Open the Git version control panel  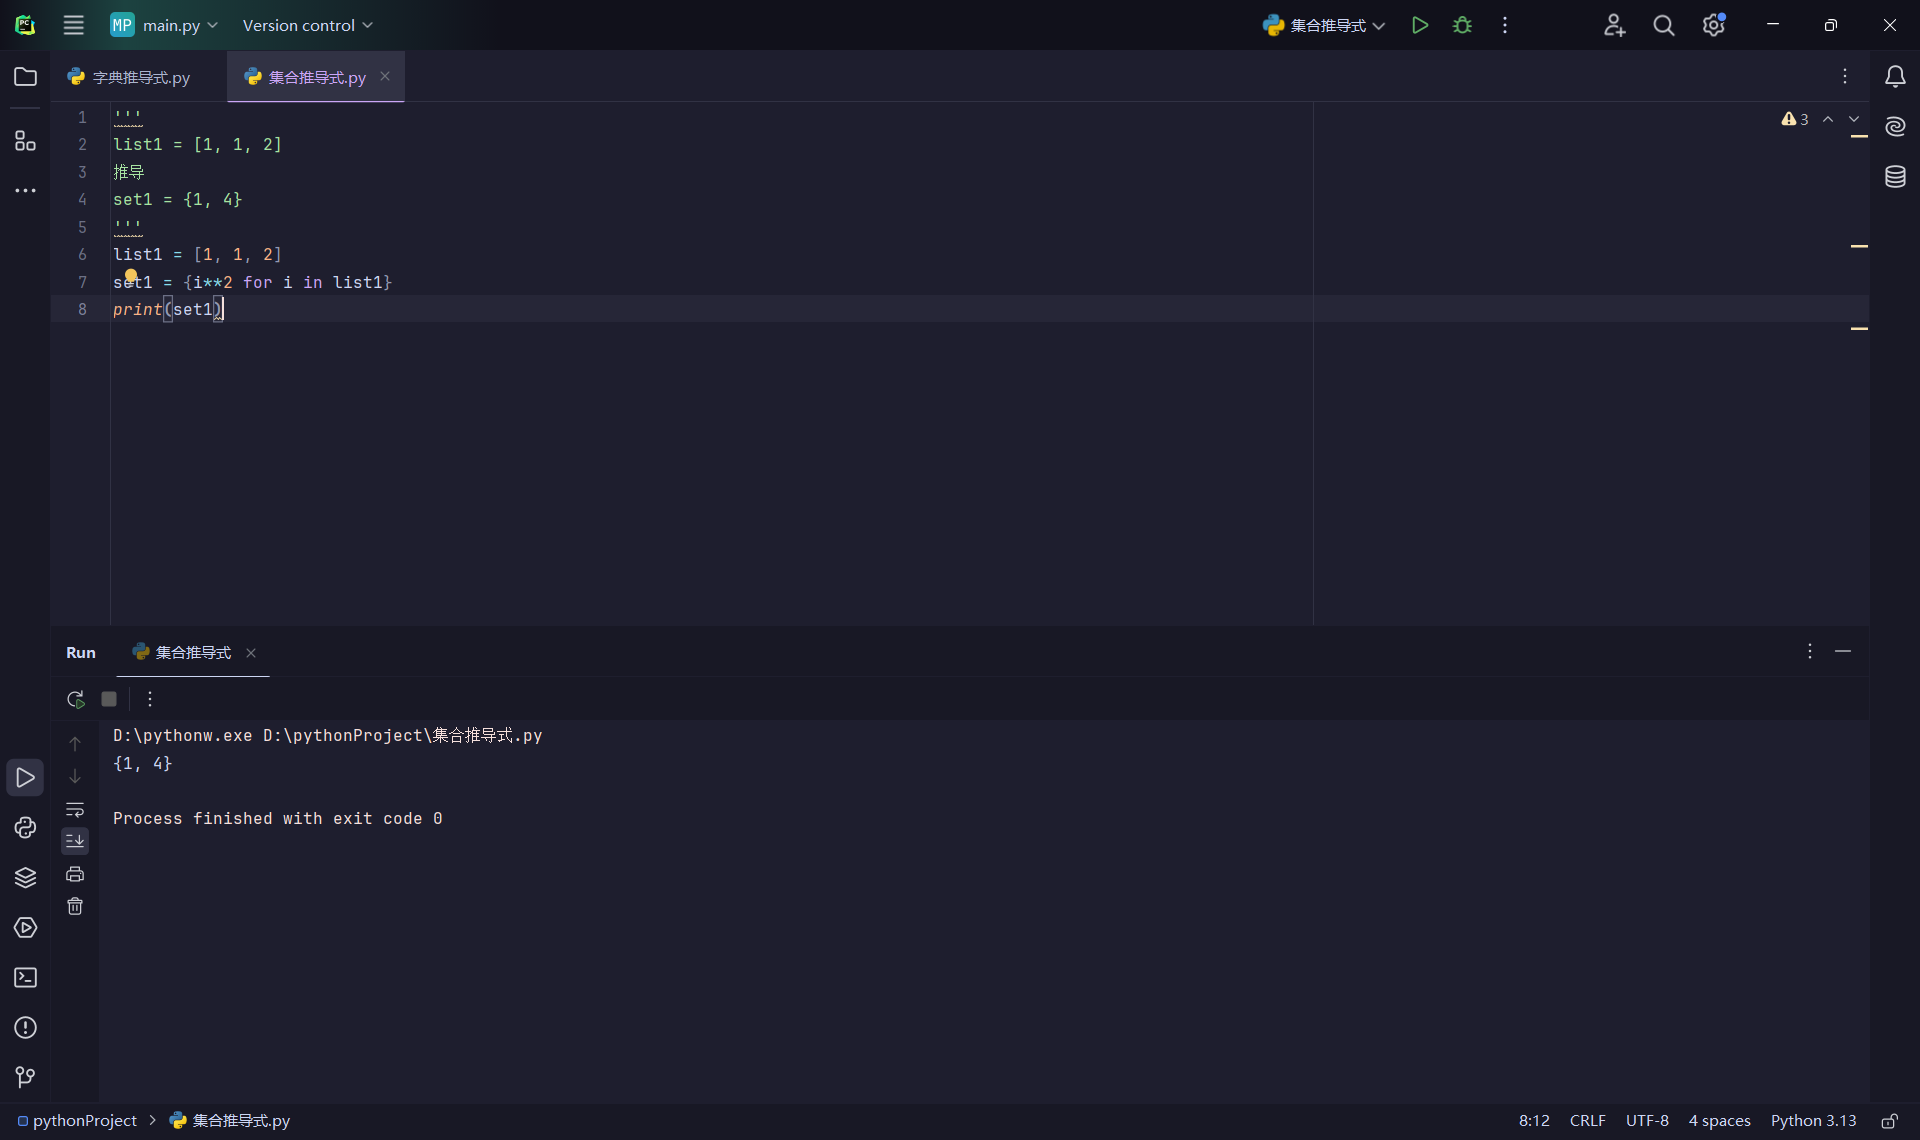click(x=25, y=1077)
